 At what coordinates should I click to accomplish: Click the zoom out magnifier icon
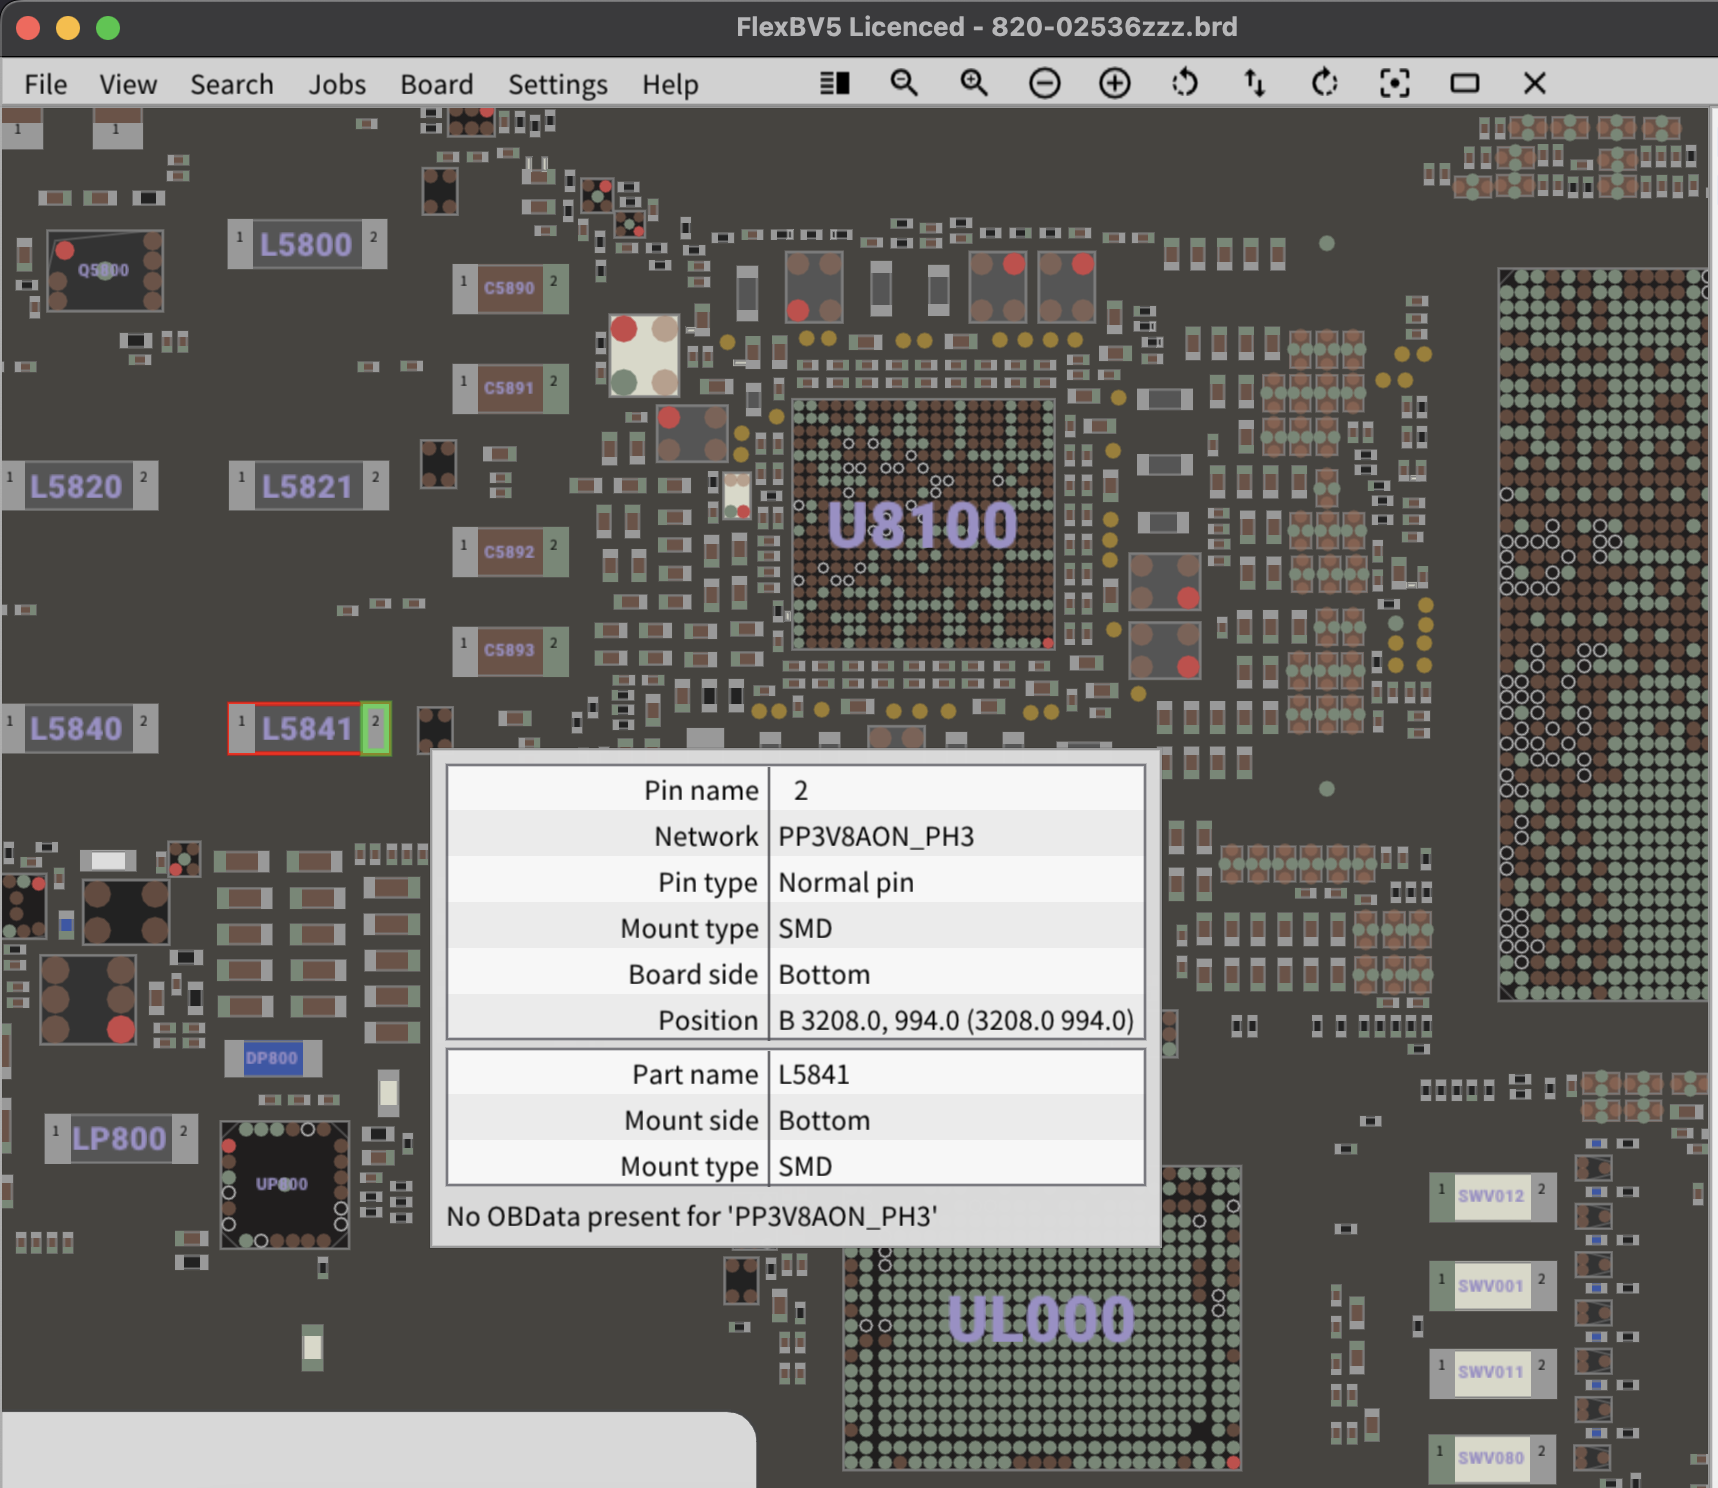pyautogui.click(x=904, y=83)
